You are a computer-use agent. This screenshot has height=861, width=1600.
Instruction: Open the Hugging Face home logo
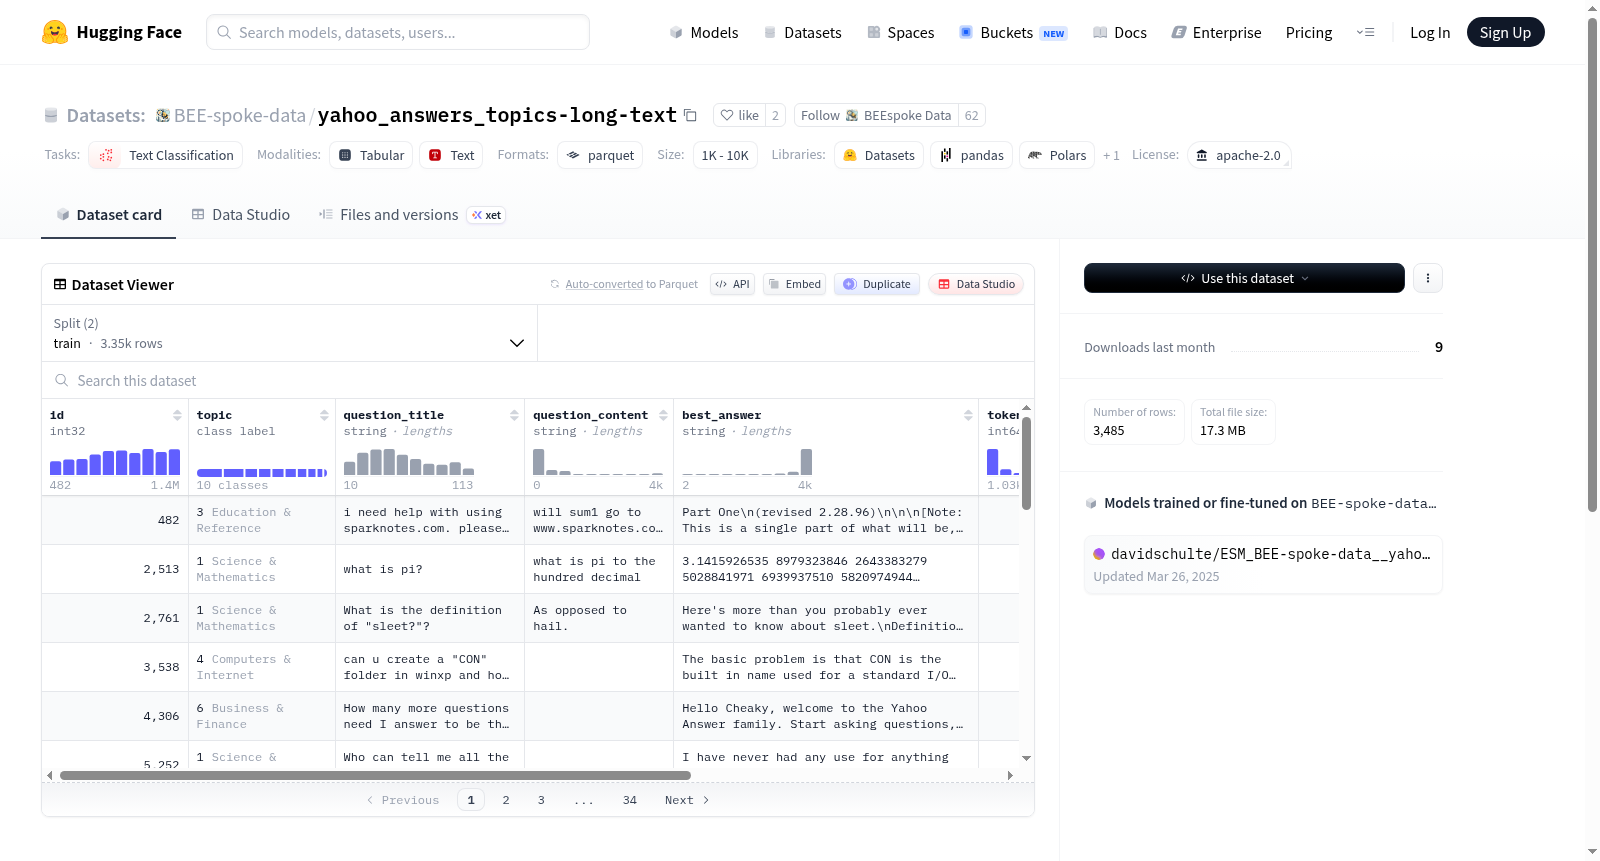click(112, 32)
